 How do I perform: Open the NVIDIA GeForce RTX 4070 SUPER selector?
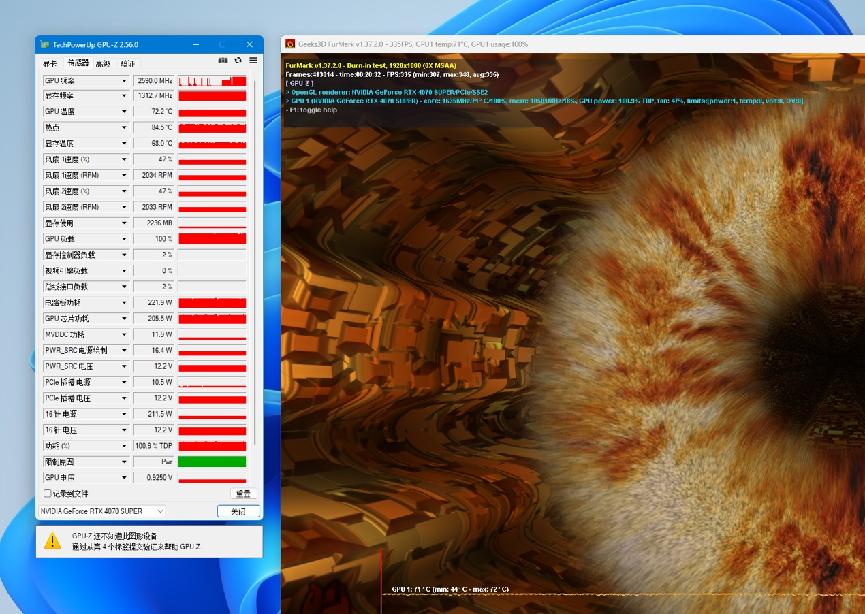pos(102,511)
